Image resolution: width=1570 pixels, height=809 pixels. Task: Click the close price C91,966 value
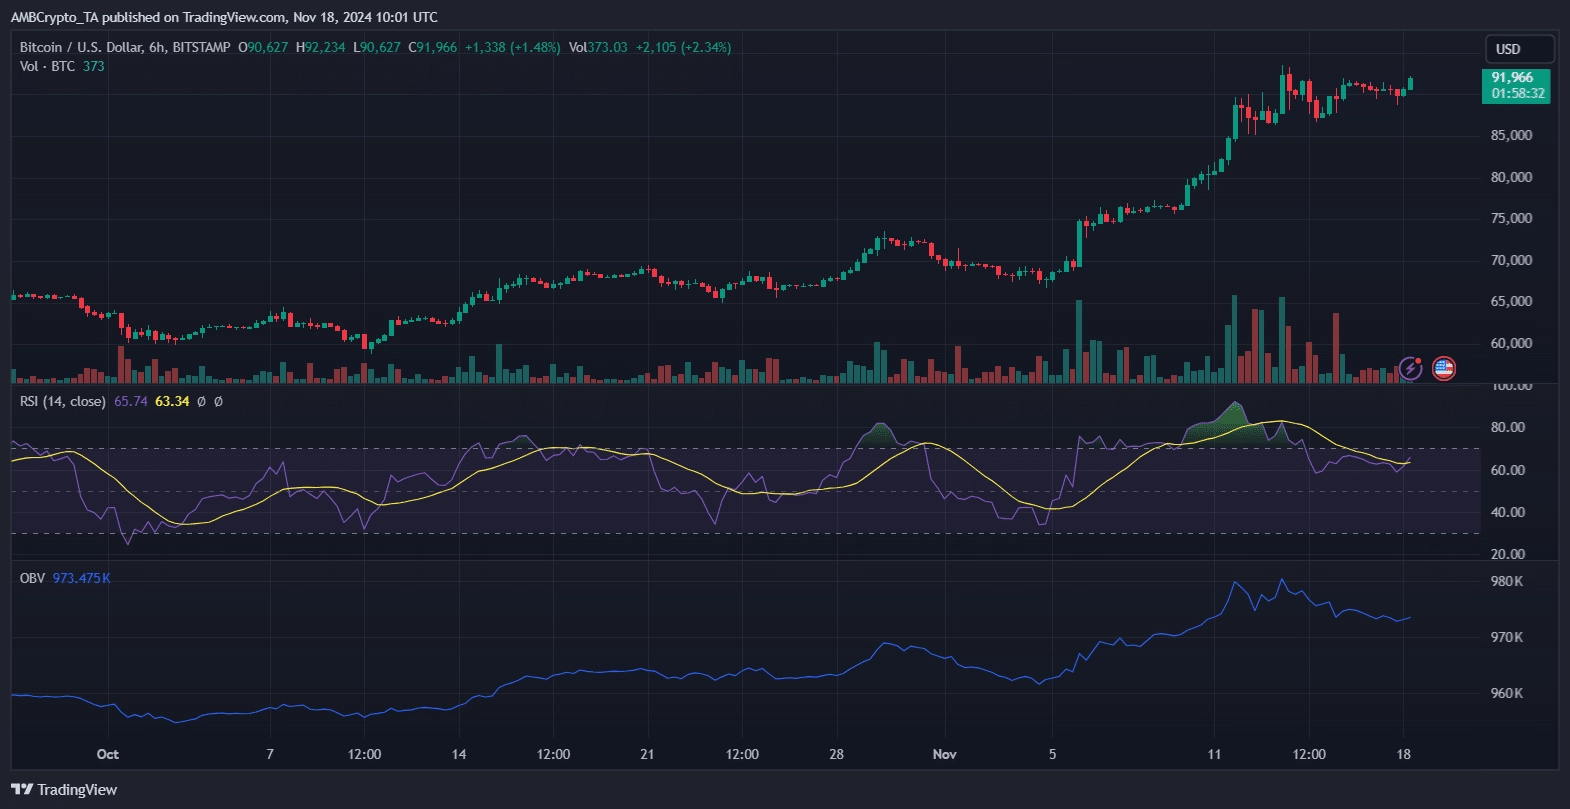click(x=433, y=47)
